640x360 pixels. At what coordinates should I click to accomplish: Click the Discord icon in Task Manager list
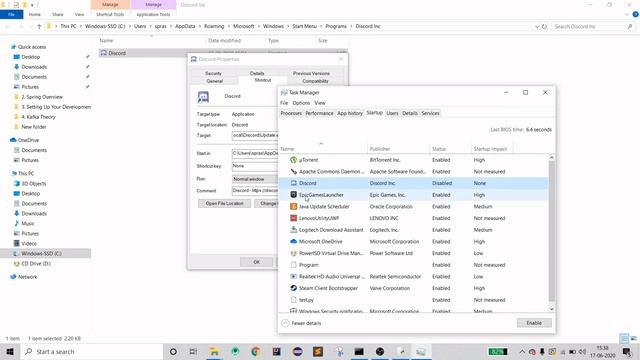[x=293, y=183]
